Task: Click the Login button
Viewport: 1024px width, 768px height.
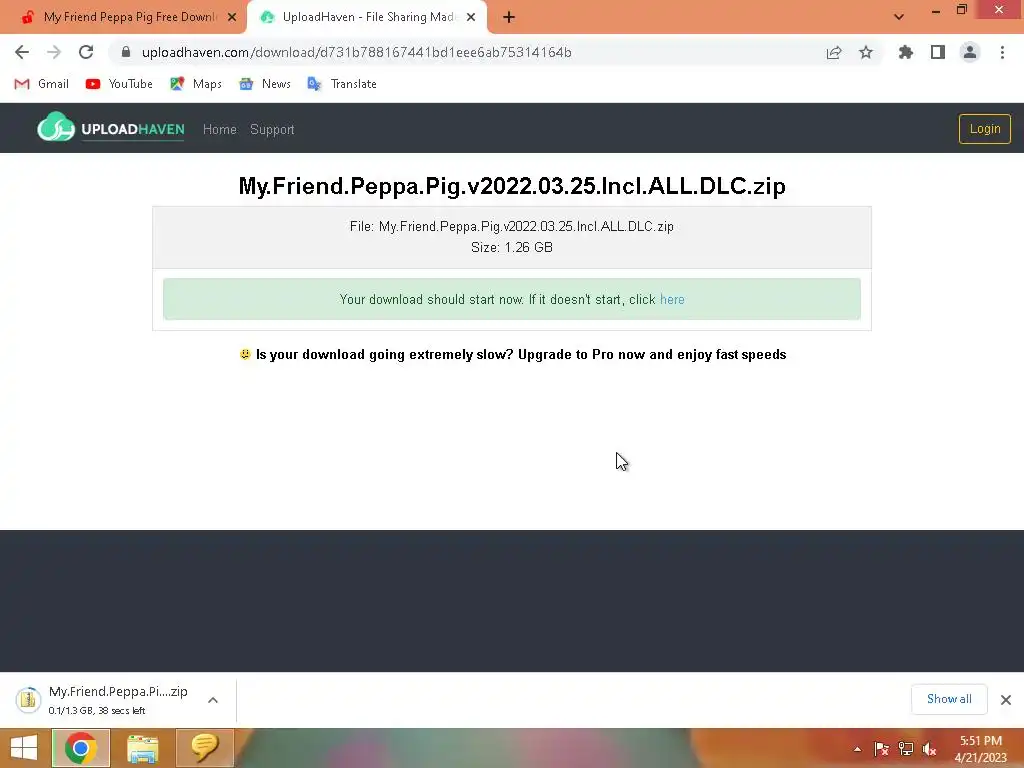Action: click(984, 129)
